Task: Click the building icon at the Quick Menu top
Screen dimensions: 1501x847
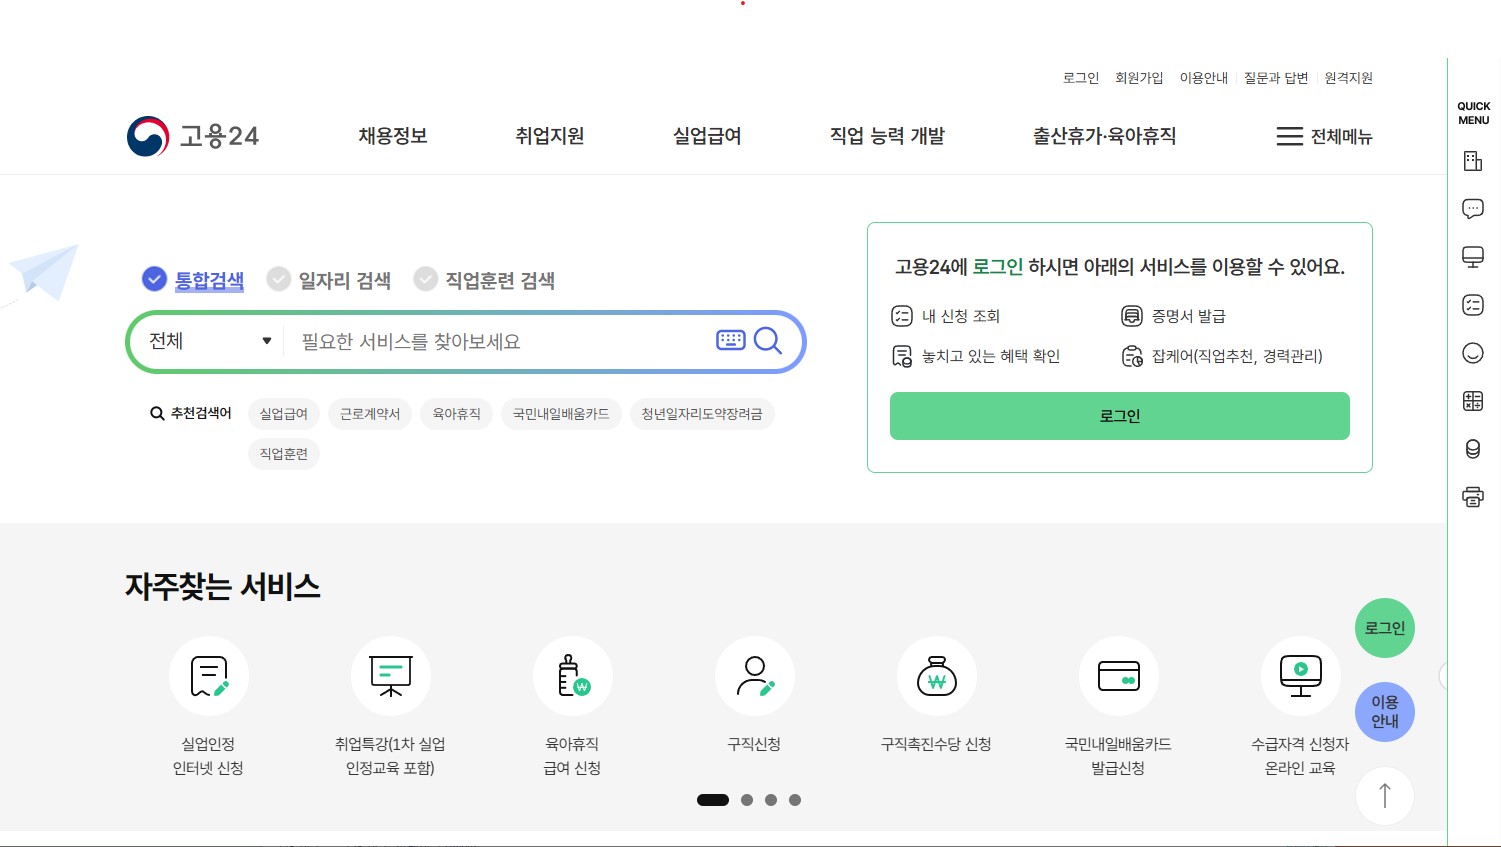Action: click(1472, 160)
